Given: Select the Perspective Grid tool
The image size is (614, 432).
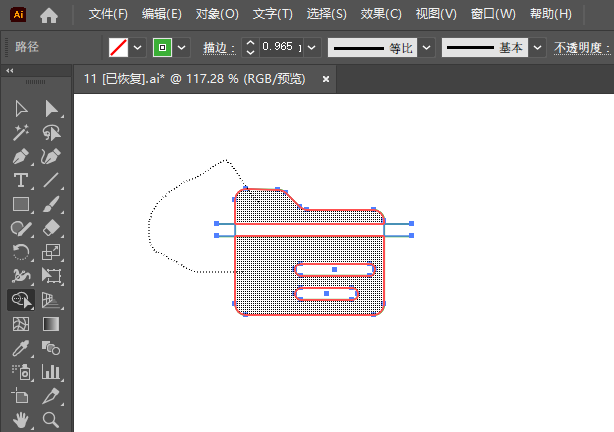Looking at the screenshot, I should point(51,300).
